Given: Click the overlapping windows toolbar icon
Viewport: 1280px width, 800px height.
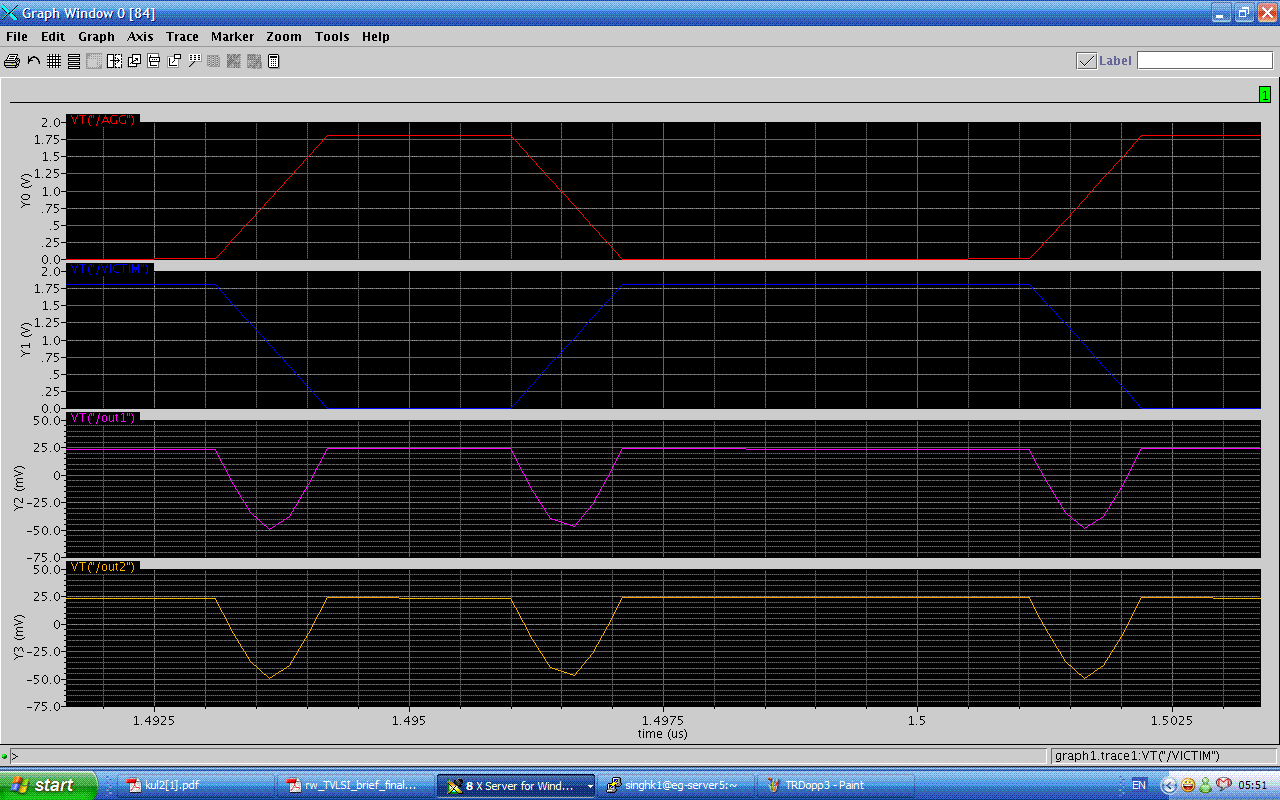Looking at the screenshot, I should point(134,61).
